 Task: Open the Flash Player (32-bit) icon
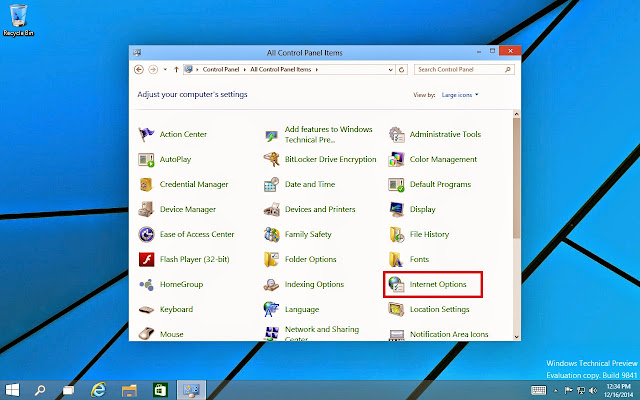pos(146,259)
